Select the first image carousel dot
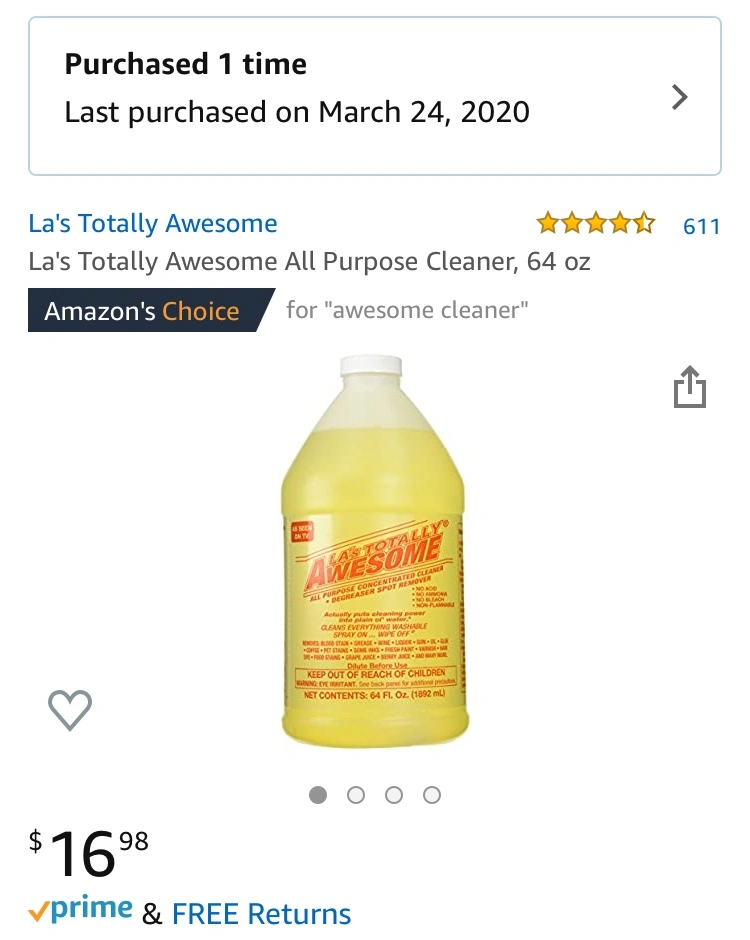The image size is (750, 940). (x=318, y=795)
